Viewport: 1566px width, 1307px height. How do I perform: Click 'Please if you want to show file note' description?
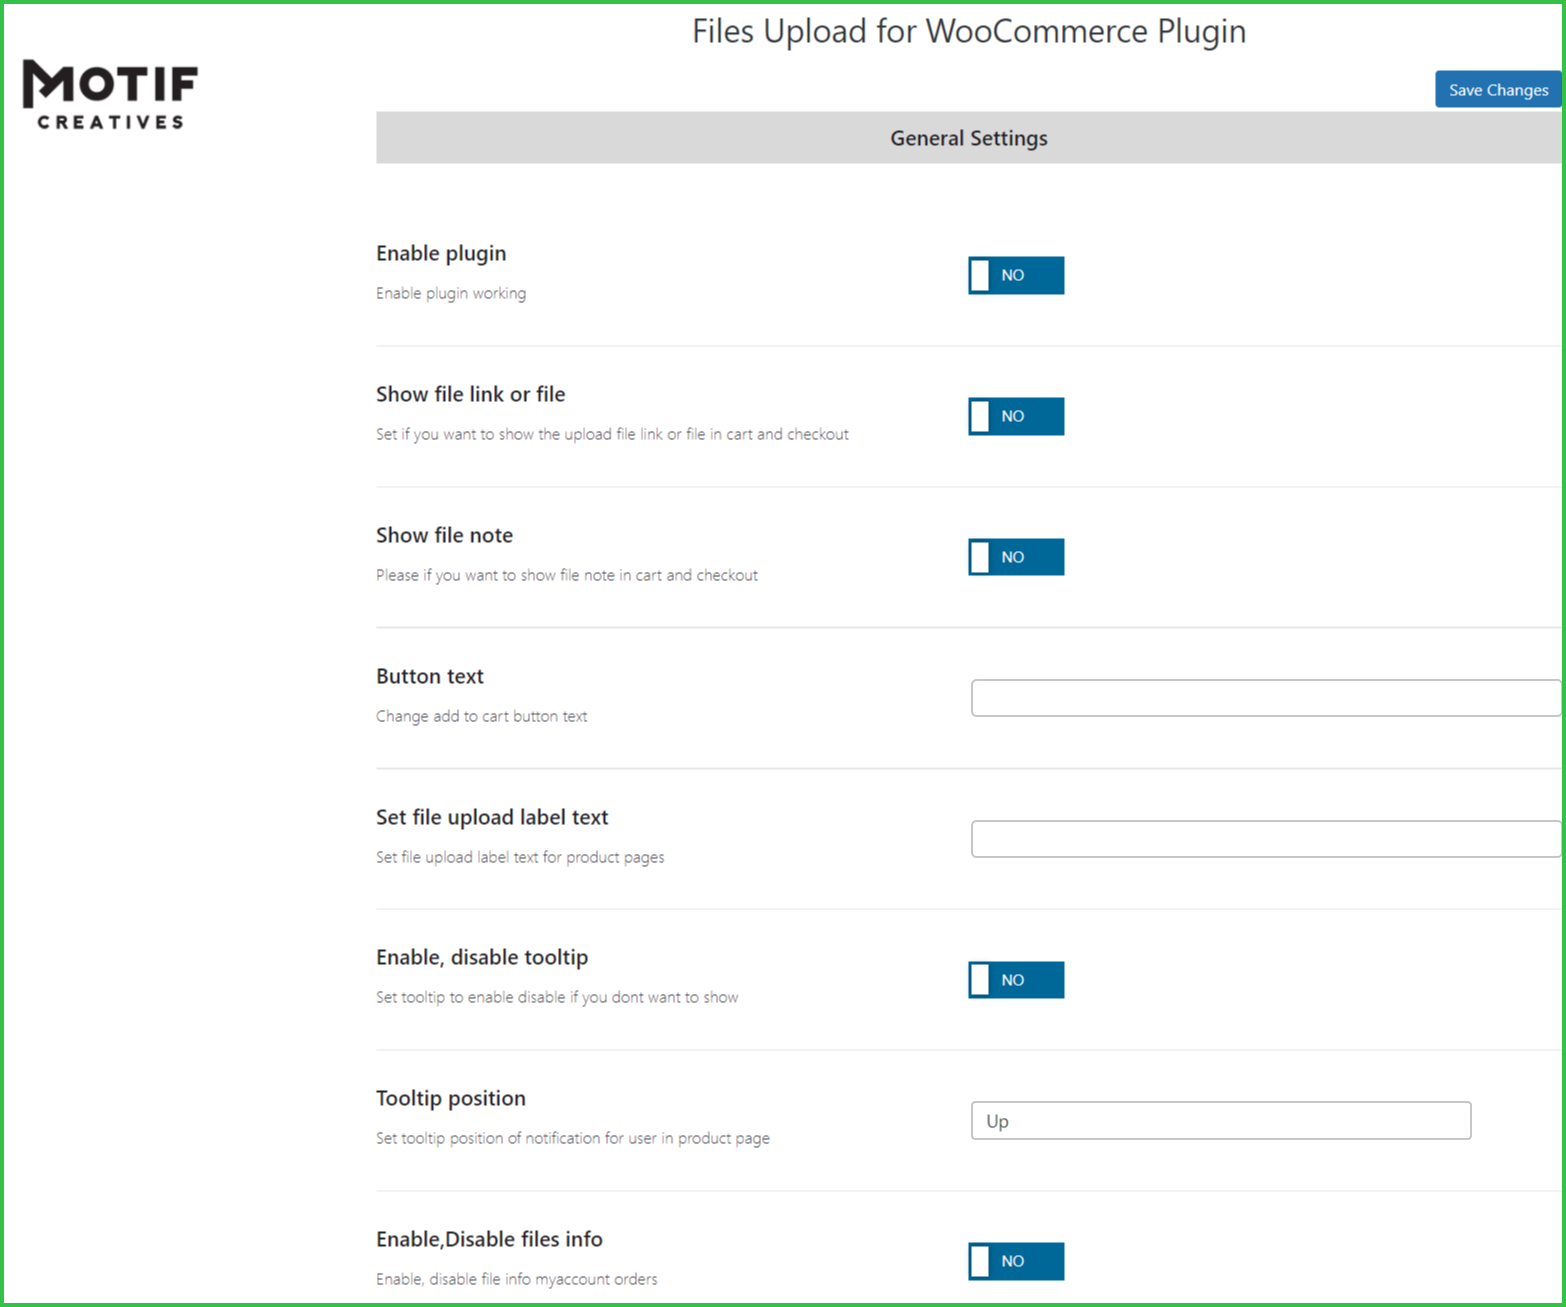click(567, 575)
